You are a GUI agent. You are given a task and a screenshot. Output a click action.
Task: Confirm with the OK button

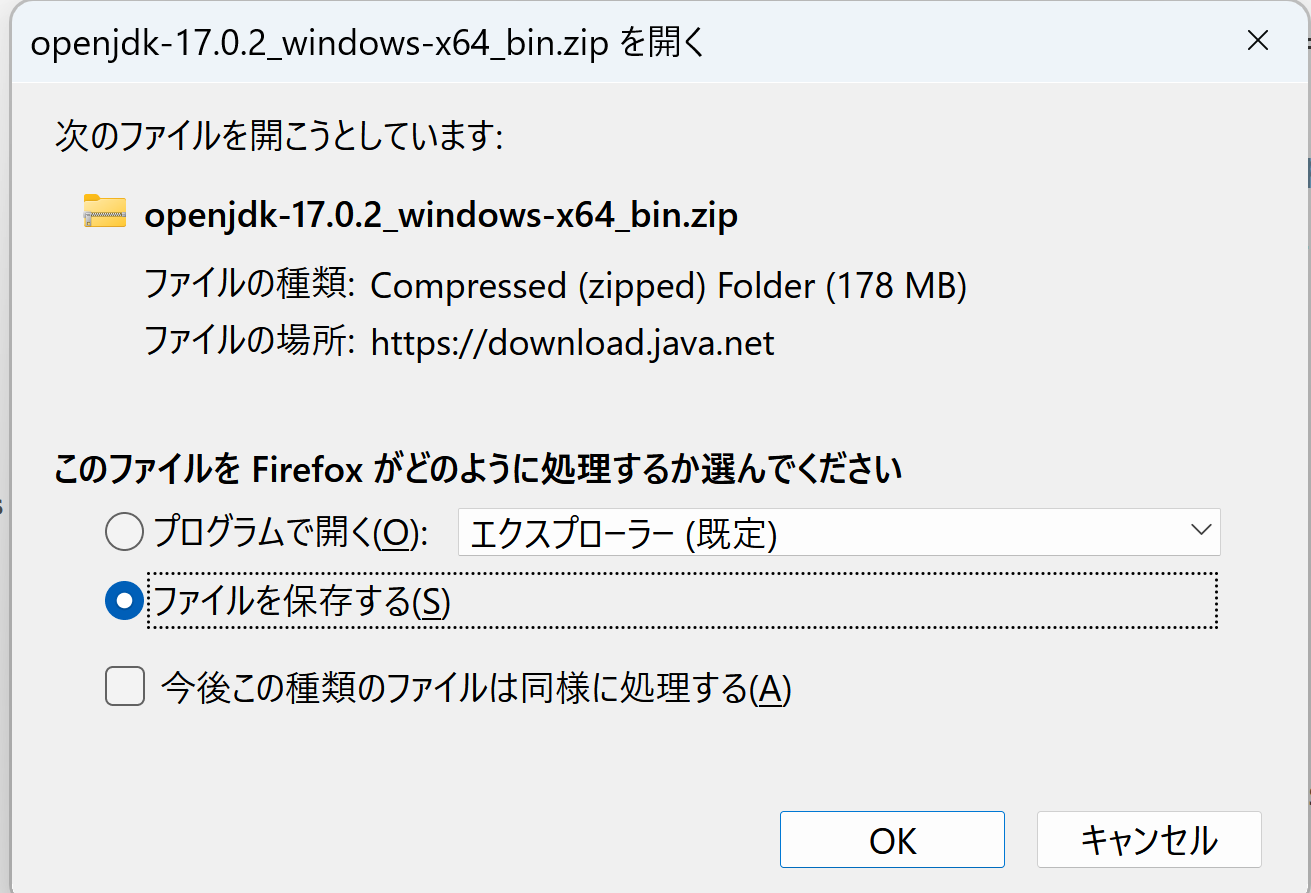tap(892, 840)
